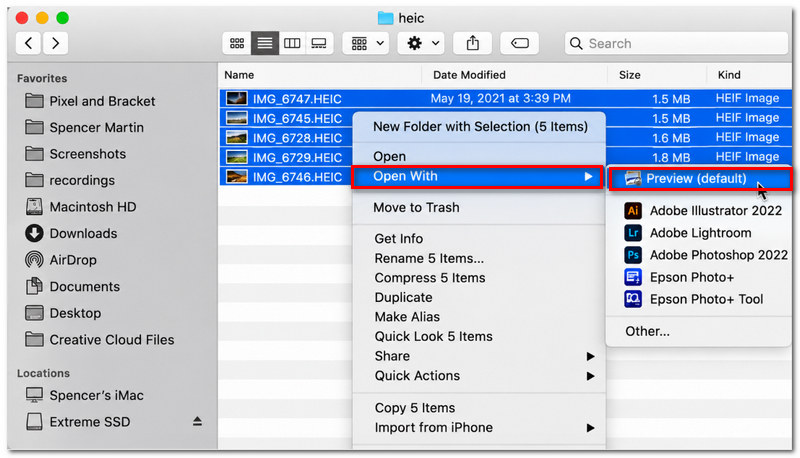Choose New Folder with Selection (5 Items)
Screen dimensions: 800x458
pos(480,126)
